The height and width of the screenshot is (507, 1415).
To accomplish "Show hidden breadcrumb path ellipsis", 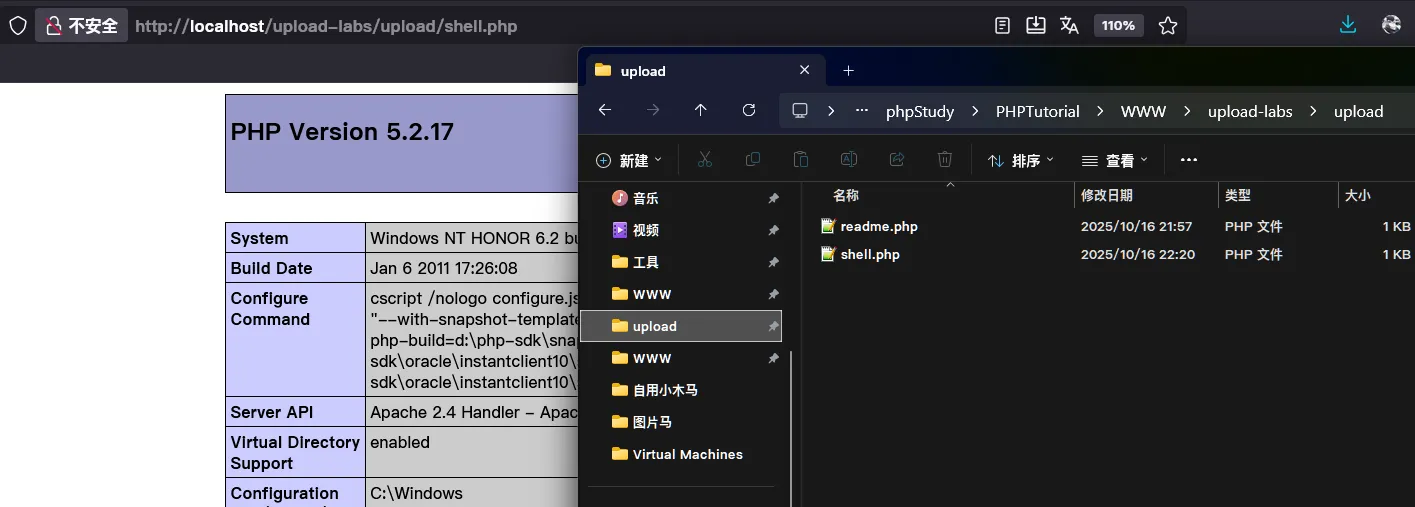I will [x=862, y=111].
